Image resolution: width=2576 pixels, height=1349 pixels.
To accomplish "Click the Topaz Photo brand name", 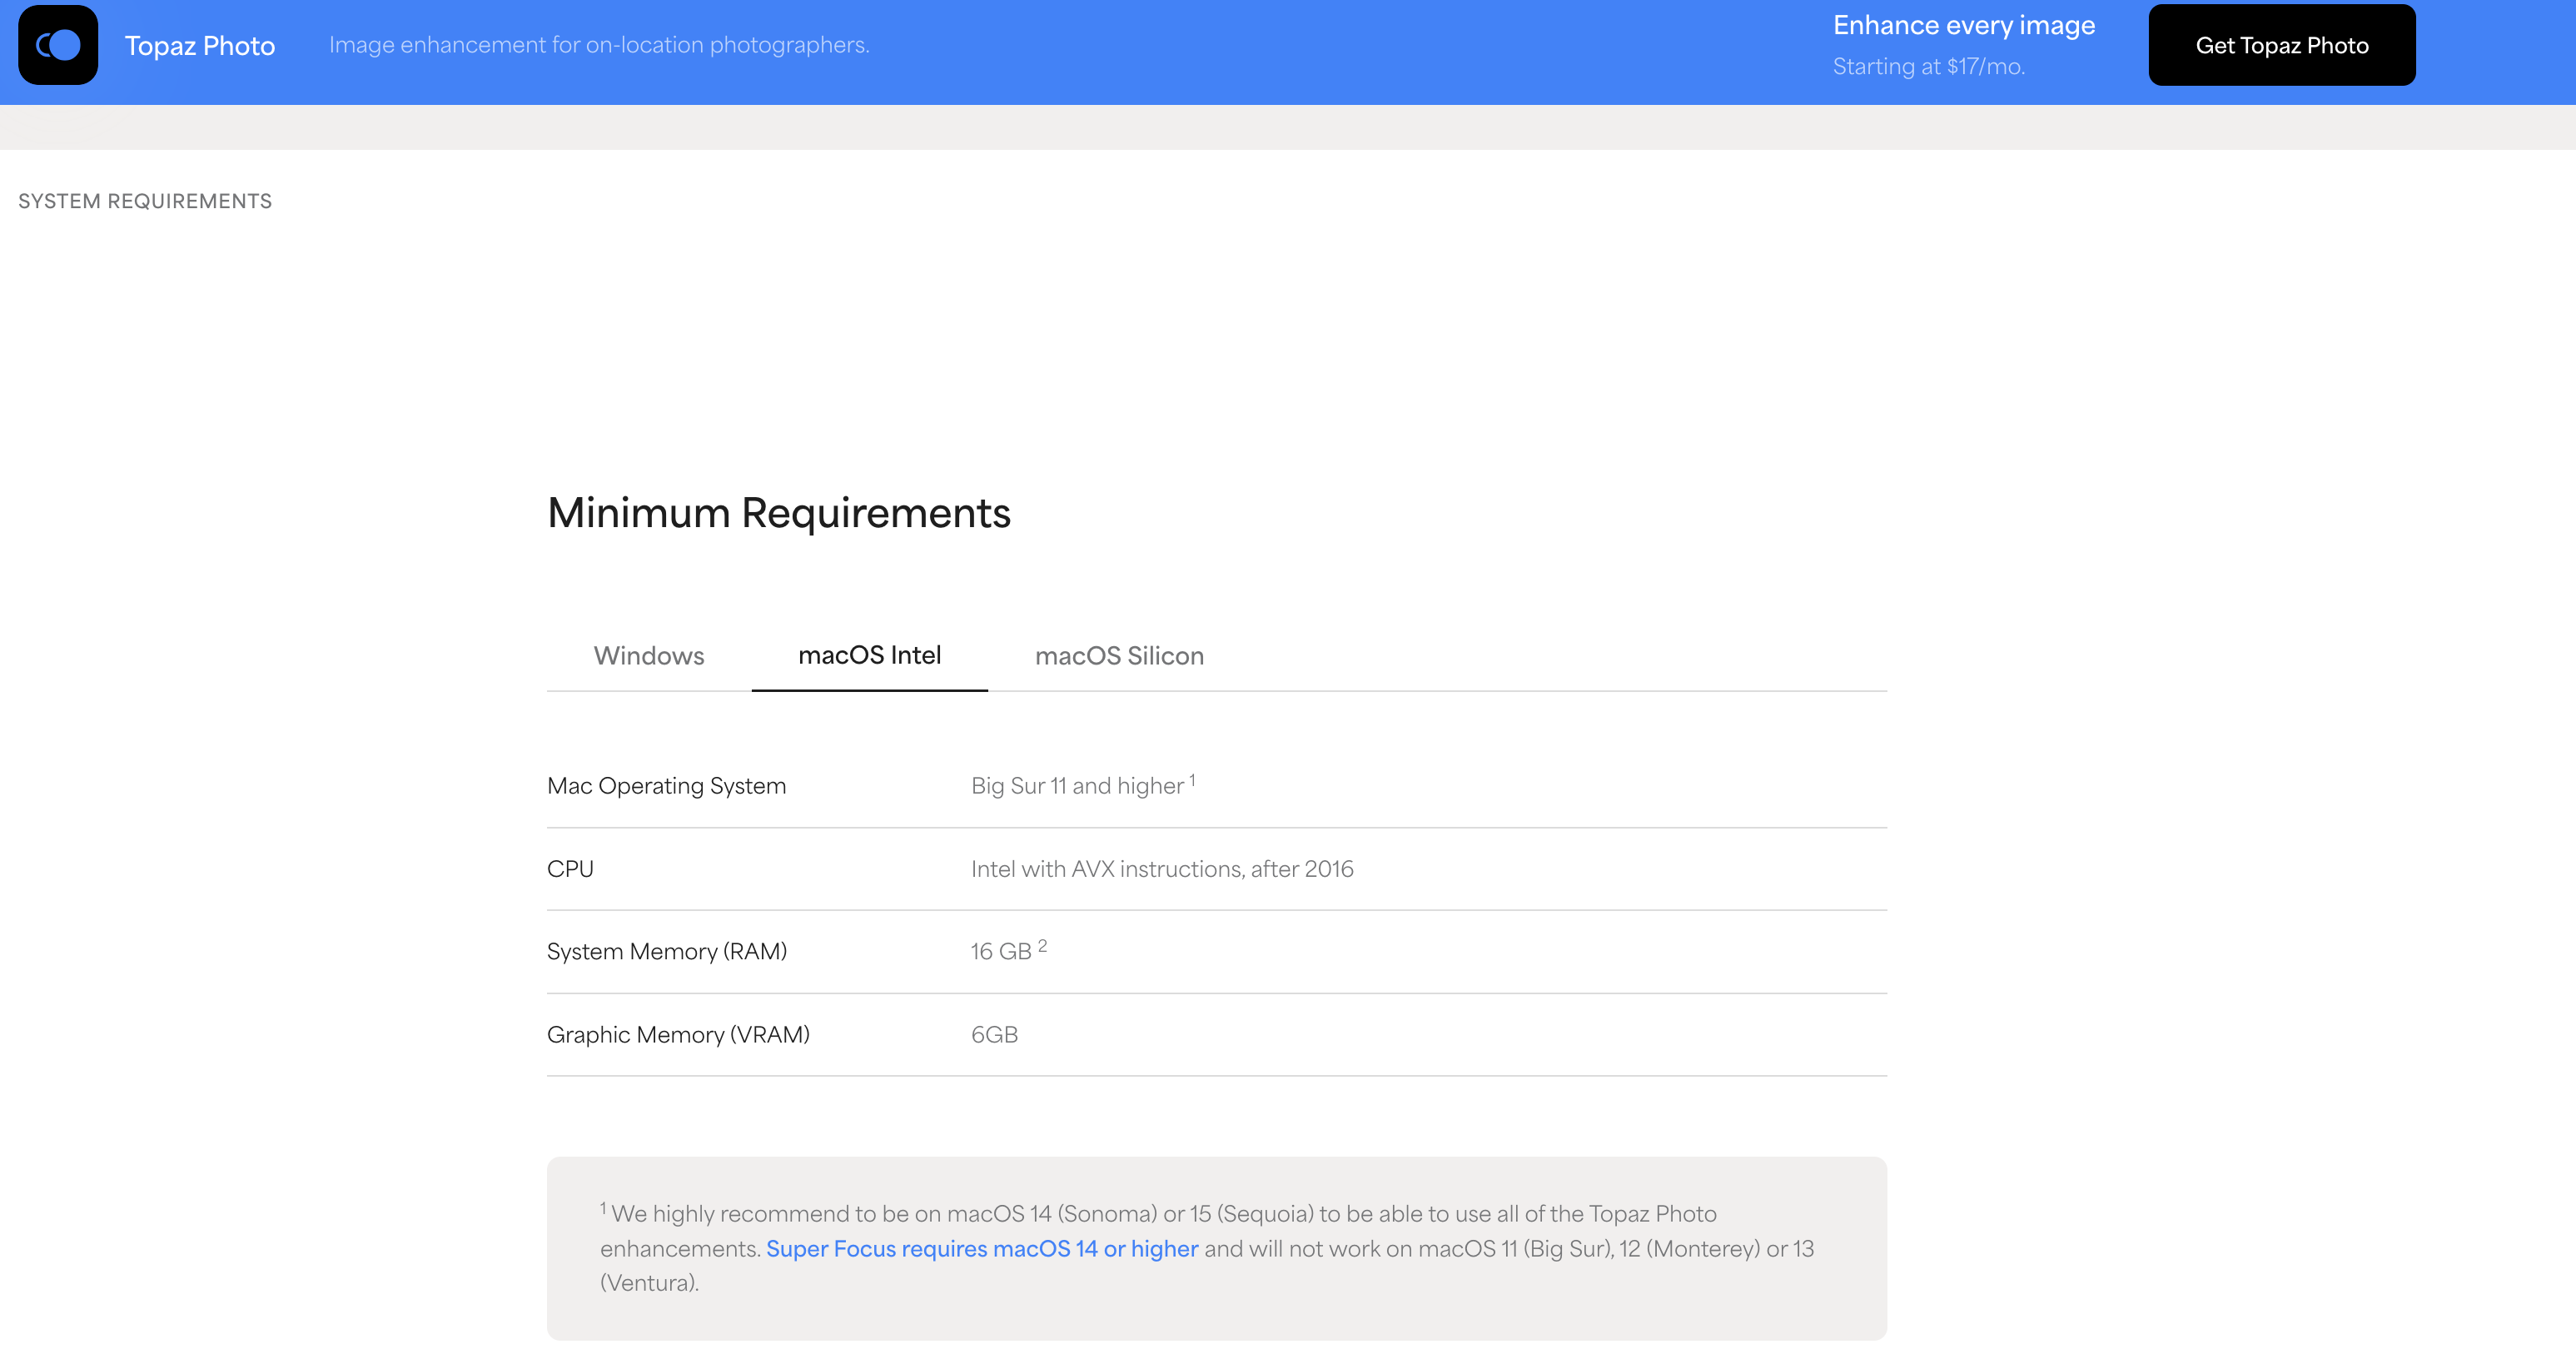I will click(x=199, y=46).
